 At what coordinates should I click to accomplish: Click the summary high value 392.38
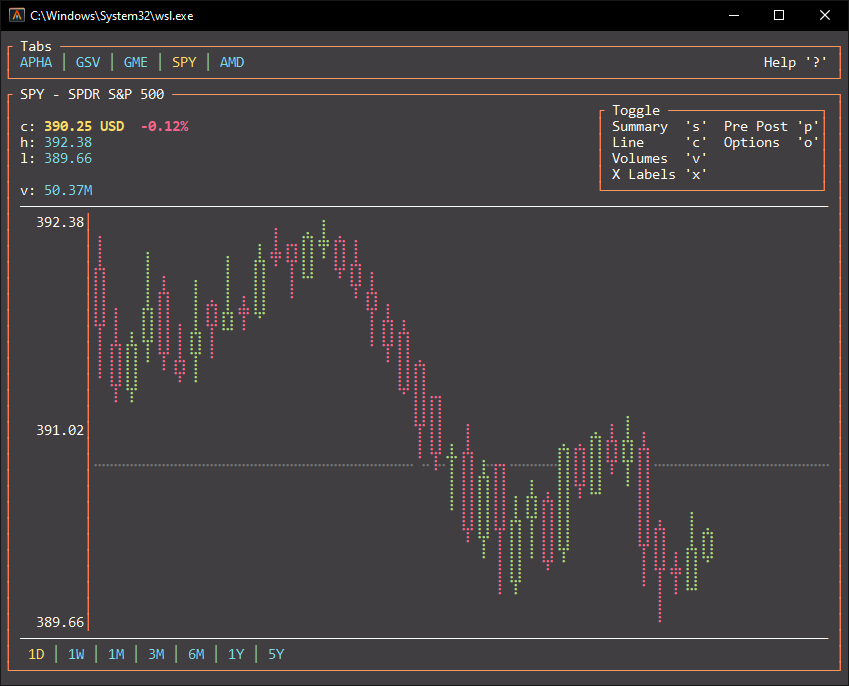tap(68, 142)
